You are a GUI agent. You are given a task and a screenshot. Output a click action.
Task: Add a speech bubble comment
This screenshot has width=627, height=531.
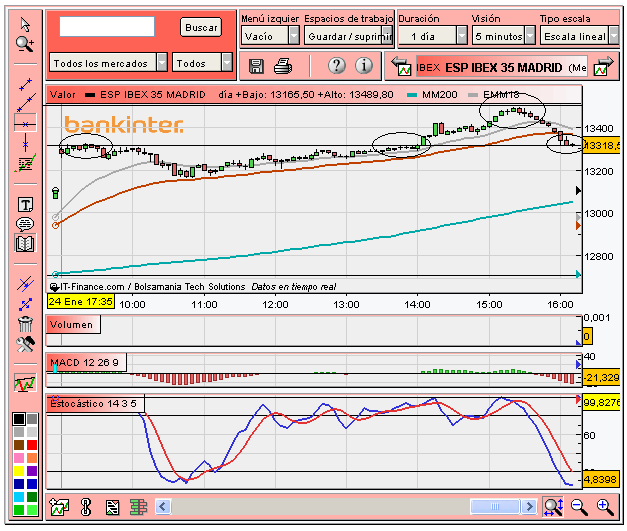[25, 224]
